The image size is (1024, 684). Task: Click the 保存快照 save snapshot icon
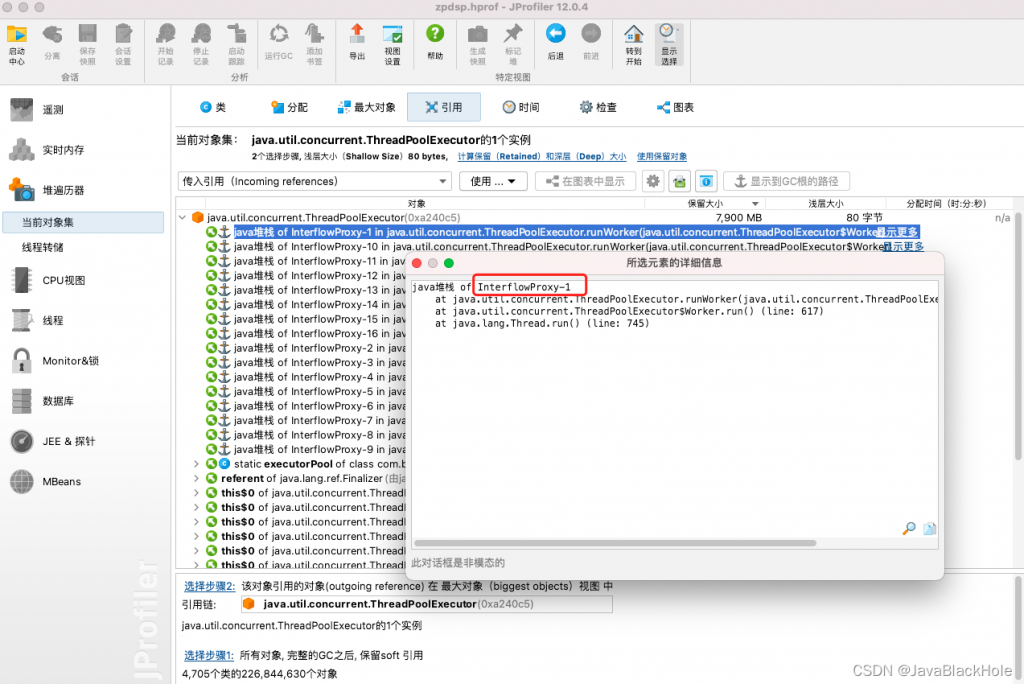[88, 44]
